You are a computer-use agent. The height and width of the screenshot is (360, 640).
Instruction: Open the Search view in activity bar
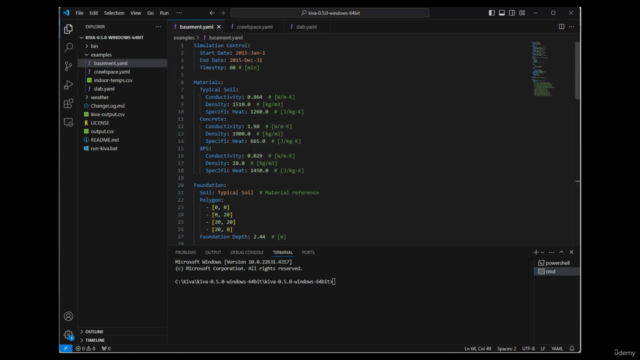68,47
